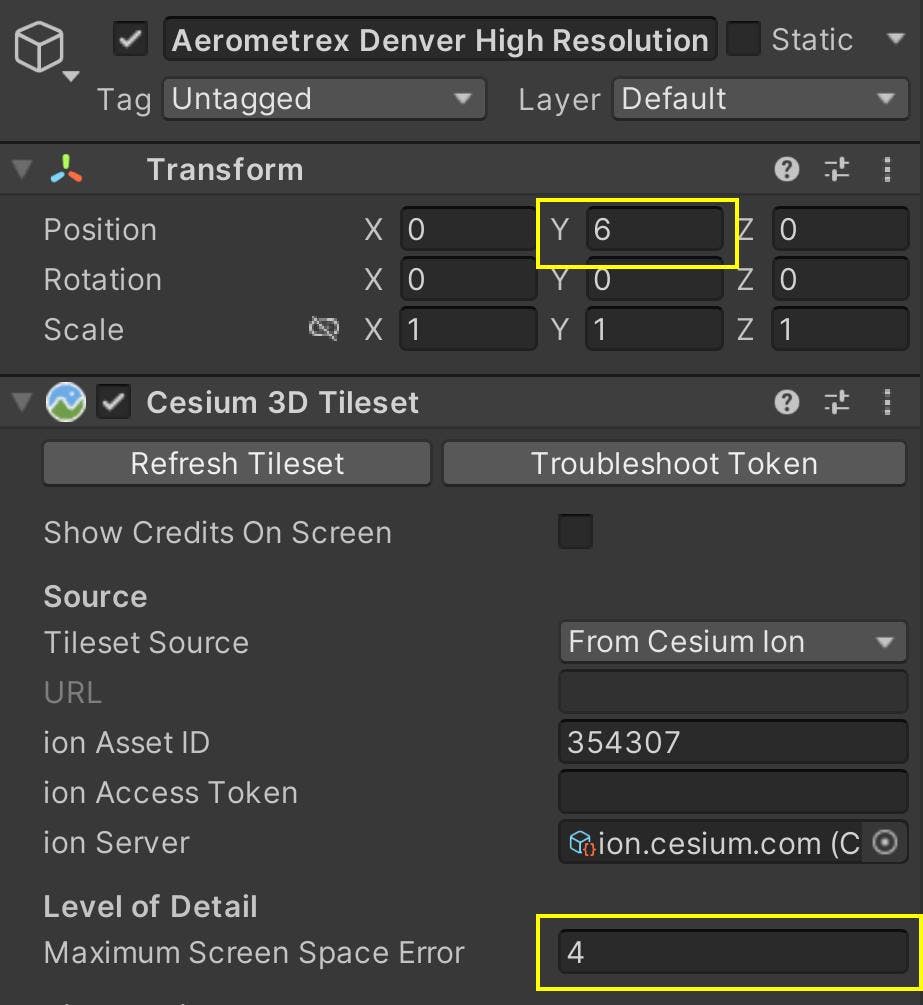
Task: Click the Cesium component help icon
Action: (787, 402)
